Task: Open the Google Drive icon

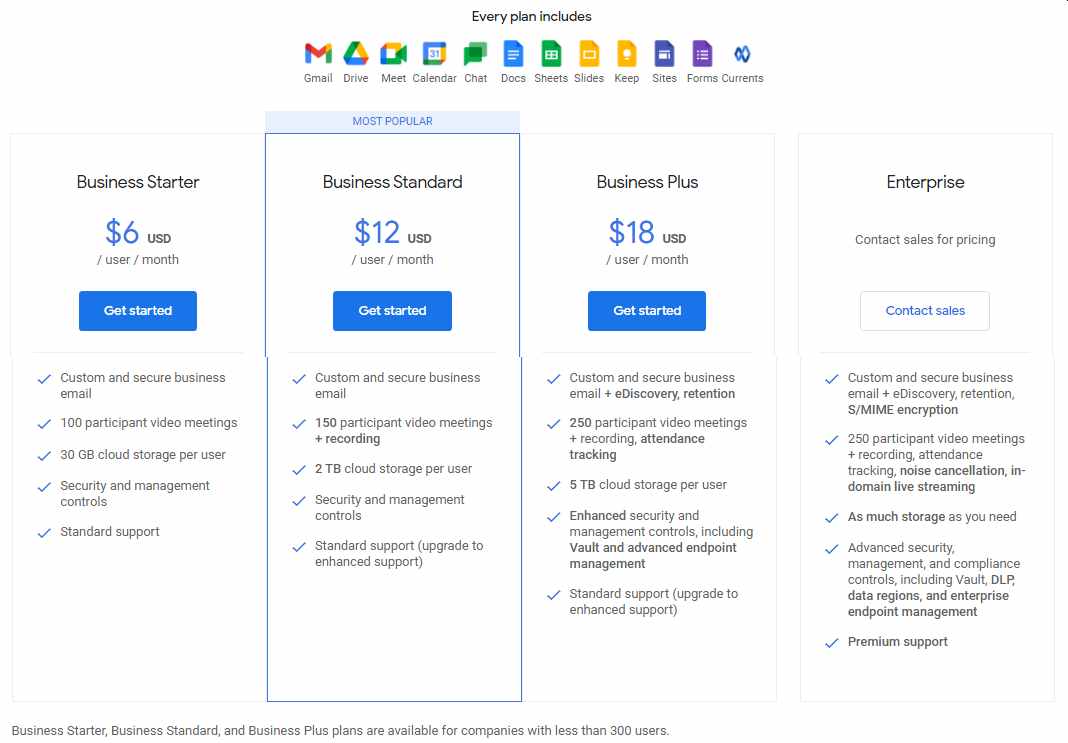Action: 356,54
